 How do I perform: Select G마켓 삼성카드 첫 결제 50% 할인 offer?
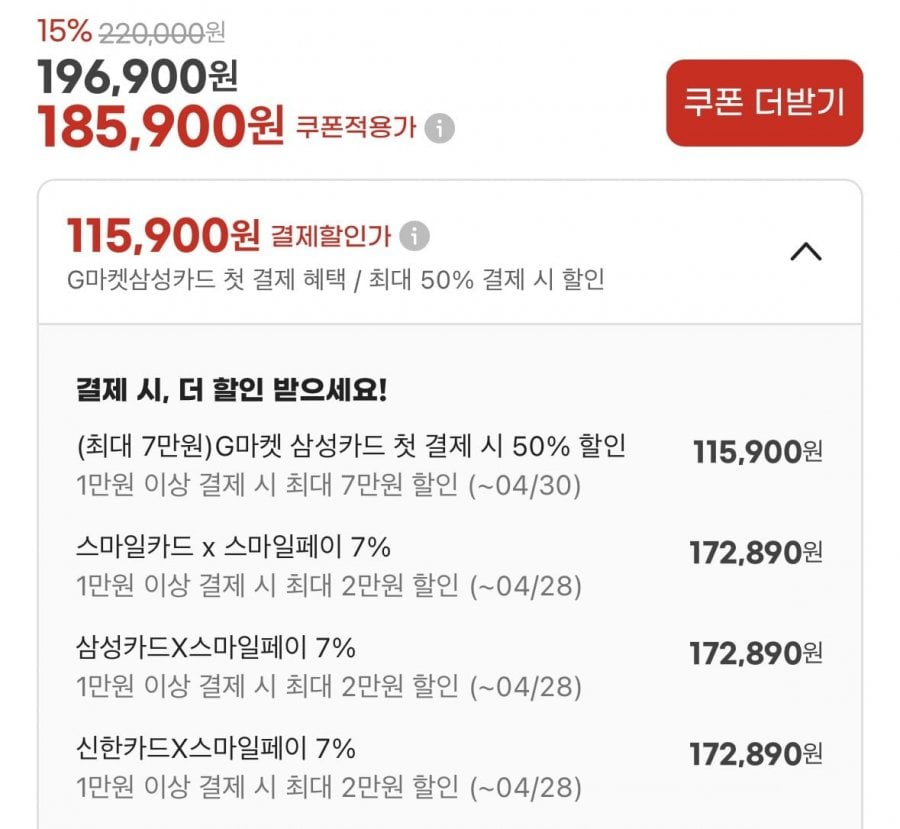[351, 446]
